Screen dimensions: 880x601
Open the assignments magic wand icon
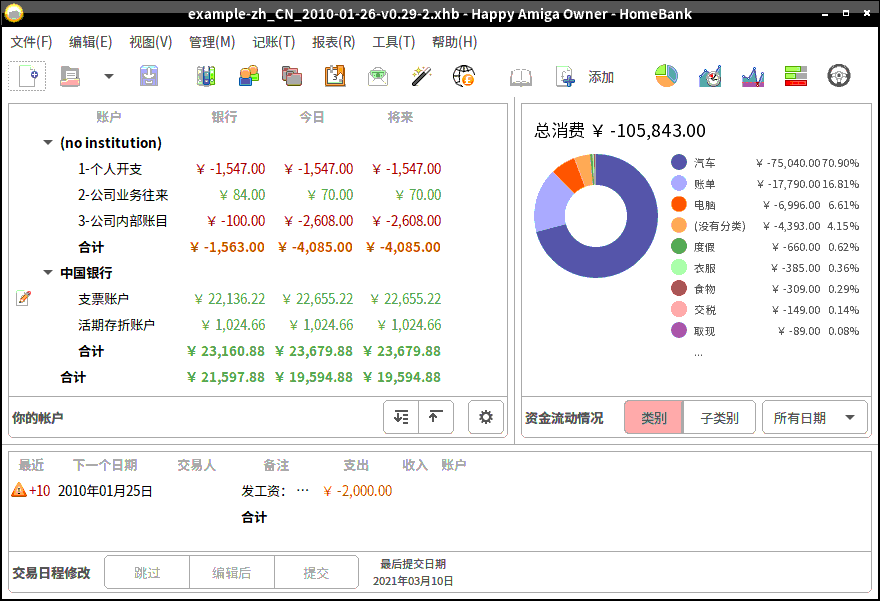(421, 76)
